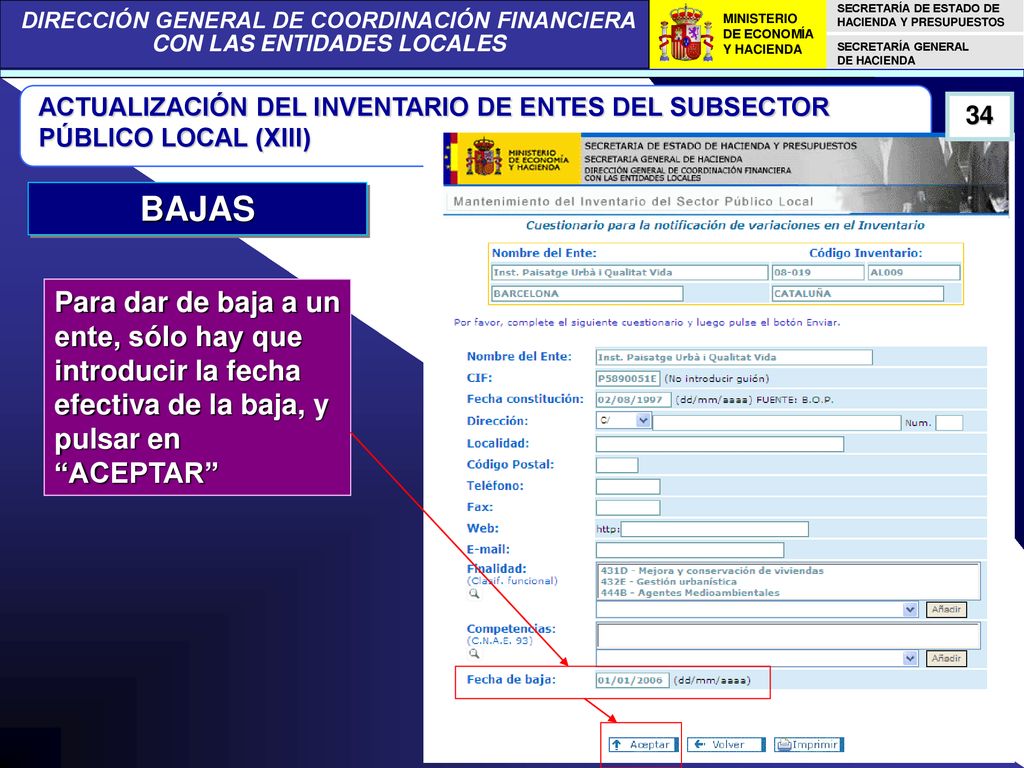This screenshot has width=1024, height=768.
Task: Select '444B - Agentes Medioambientales' entry
Action: pyautogui.click(x=690, y=593)
